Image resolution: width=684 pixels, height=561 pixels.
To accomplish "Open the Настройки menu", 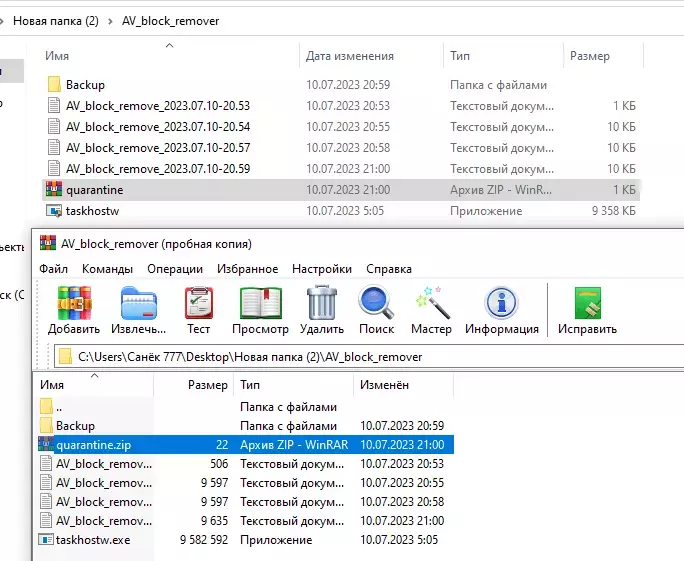I will (322, 269).
